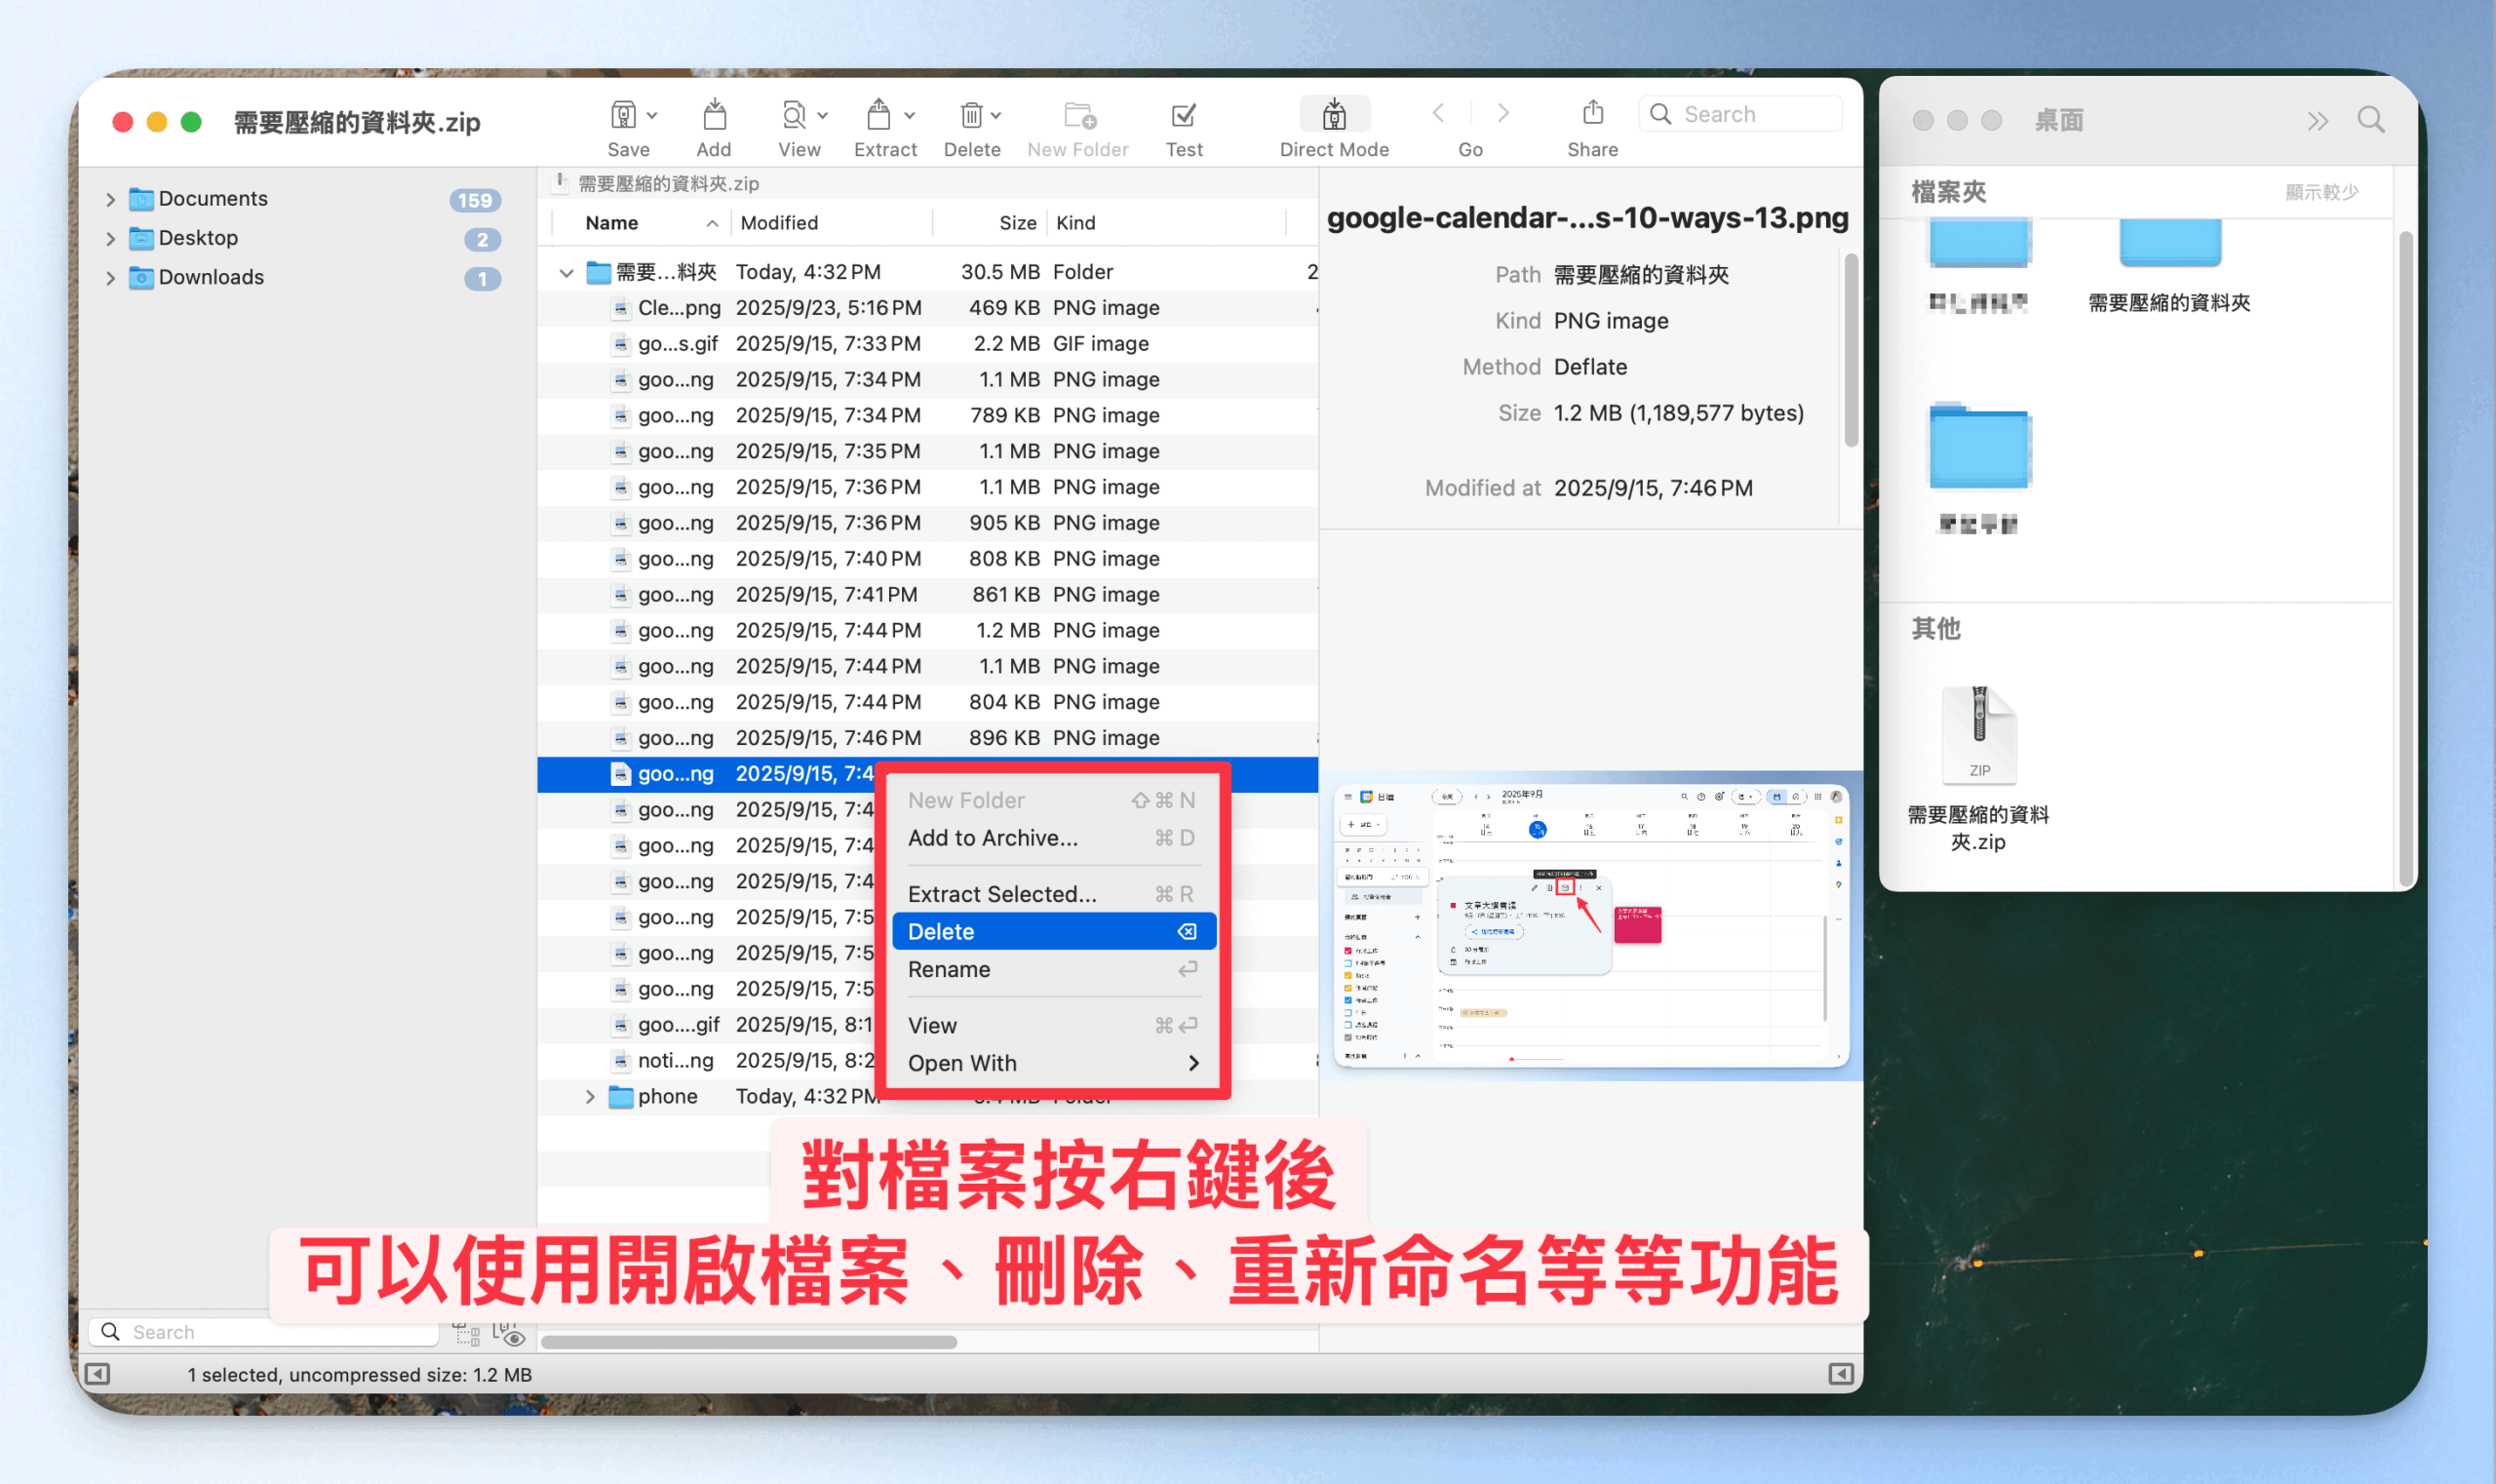Viewport: 2496px width, 1484px height.
Task: Click the Save toolbar icon
Action: tap(623, 116)
